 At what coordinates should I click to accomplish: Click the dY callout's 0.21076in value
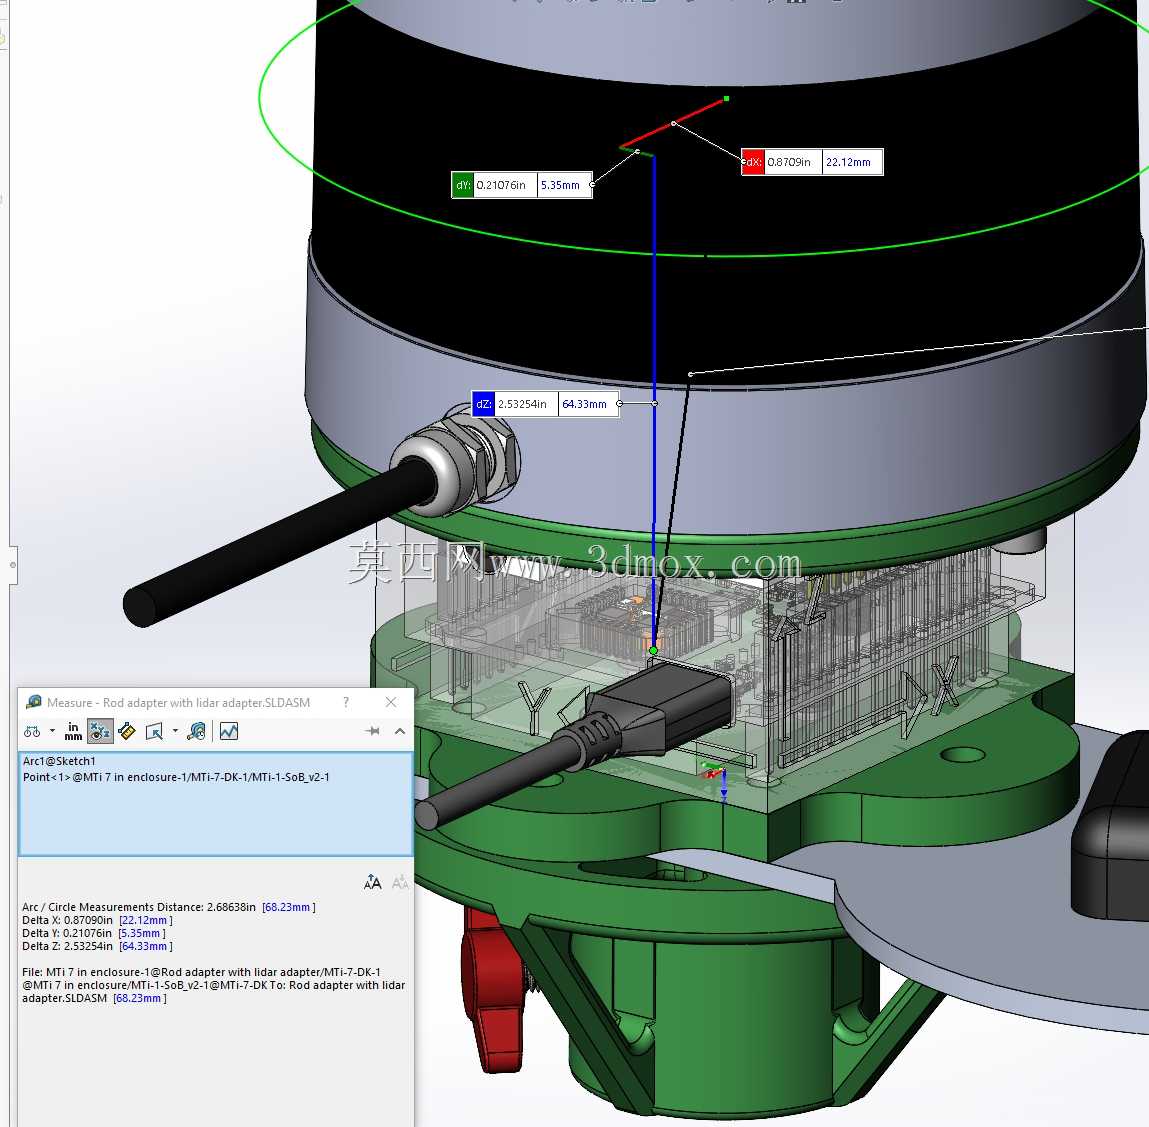(501, 185)
